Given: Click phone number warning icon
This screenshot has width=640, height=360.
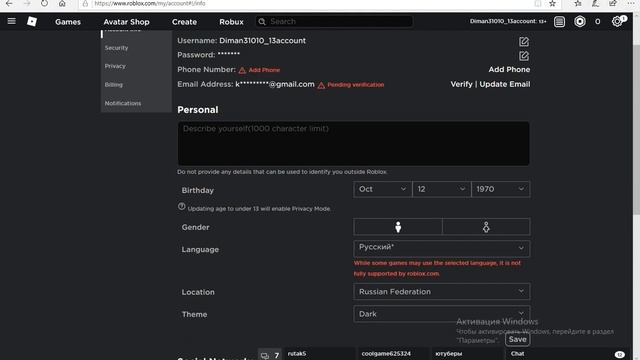Looking at the screenshot, I should (x=242, y=70).
